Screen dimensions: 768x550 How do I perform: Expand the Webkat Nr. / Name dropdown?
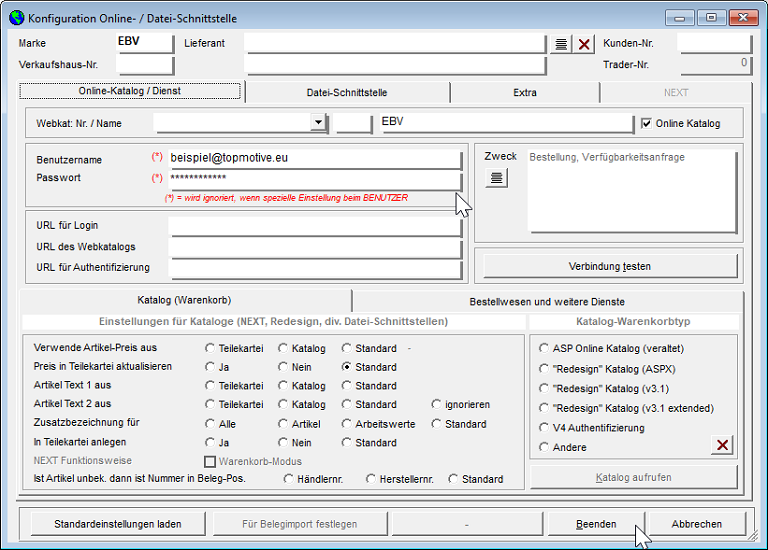[318, 121]
